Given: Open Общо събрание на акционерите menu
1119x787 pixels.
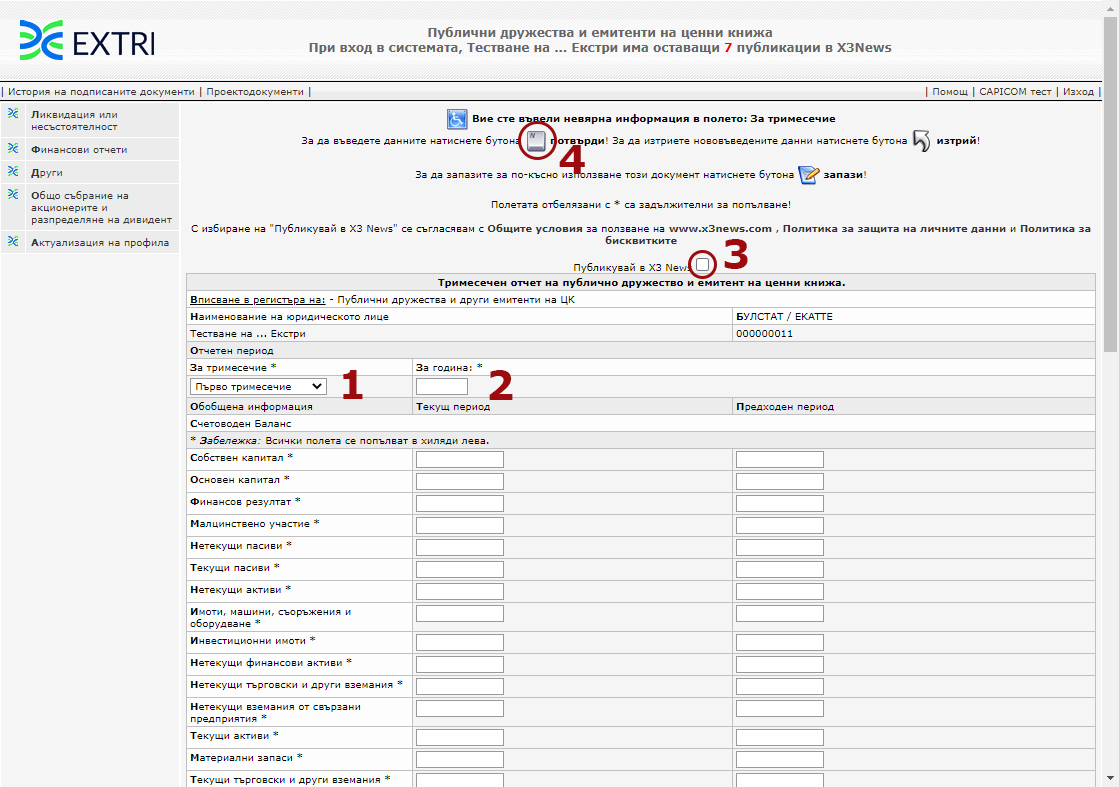Looking at the screenshot, I should [x=101, y=208].
